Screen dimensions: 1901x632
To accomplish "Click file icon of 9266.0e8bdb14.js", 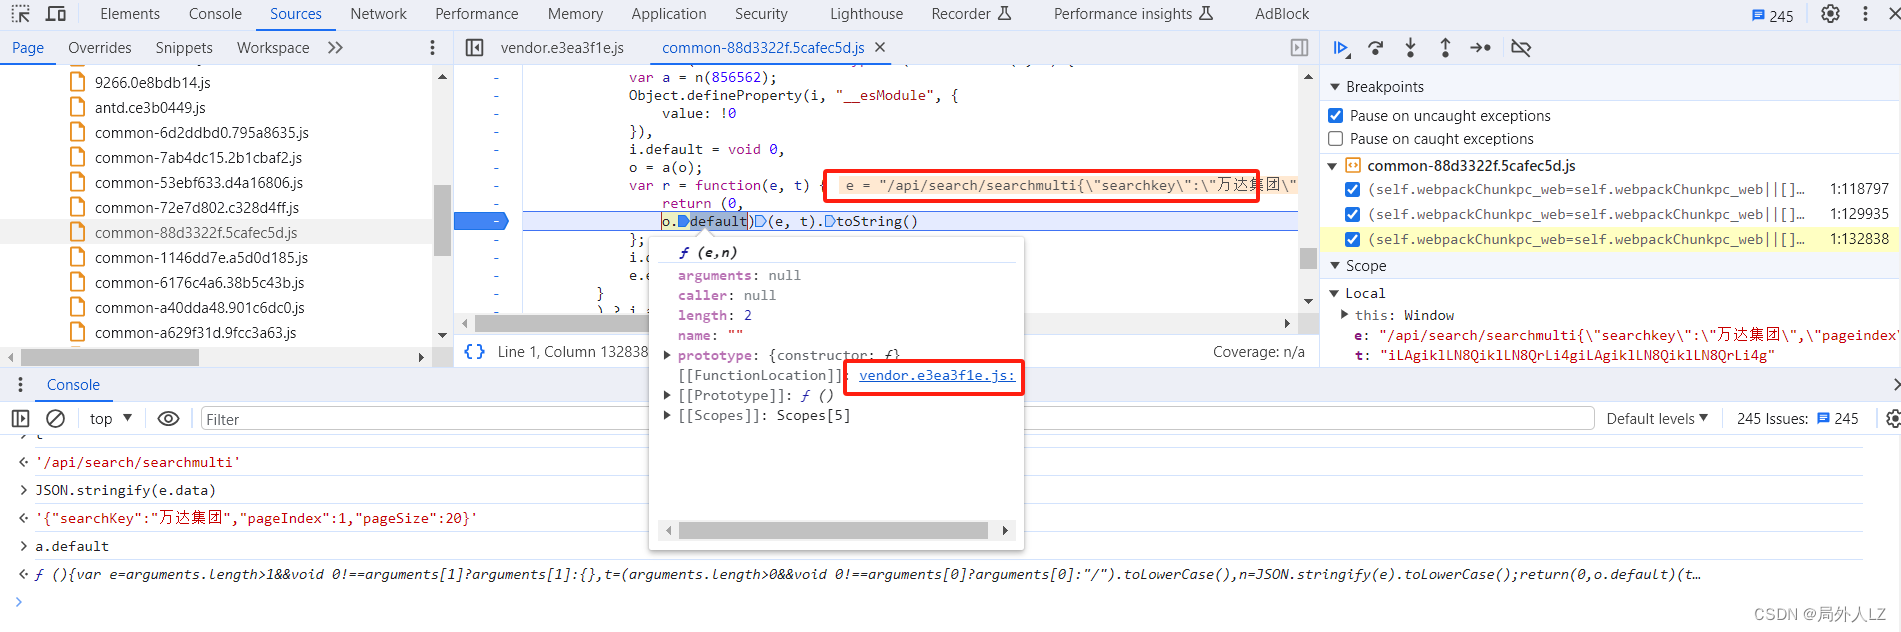I will (x=77, y=82).
